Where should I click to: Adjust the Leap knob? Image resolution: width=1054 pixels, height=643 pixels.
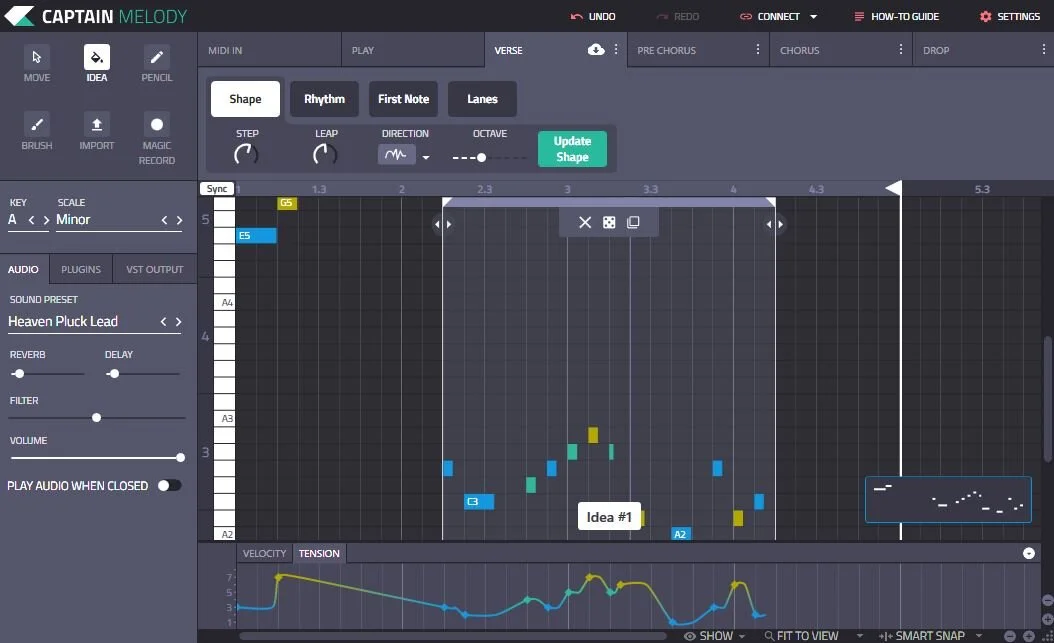coord(325,155)
